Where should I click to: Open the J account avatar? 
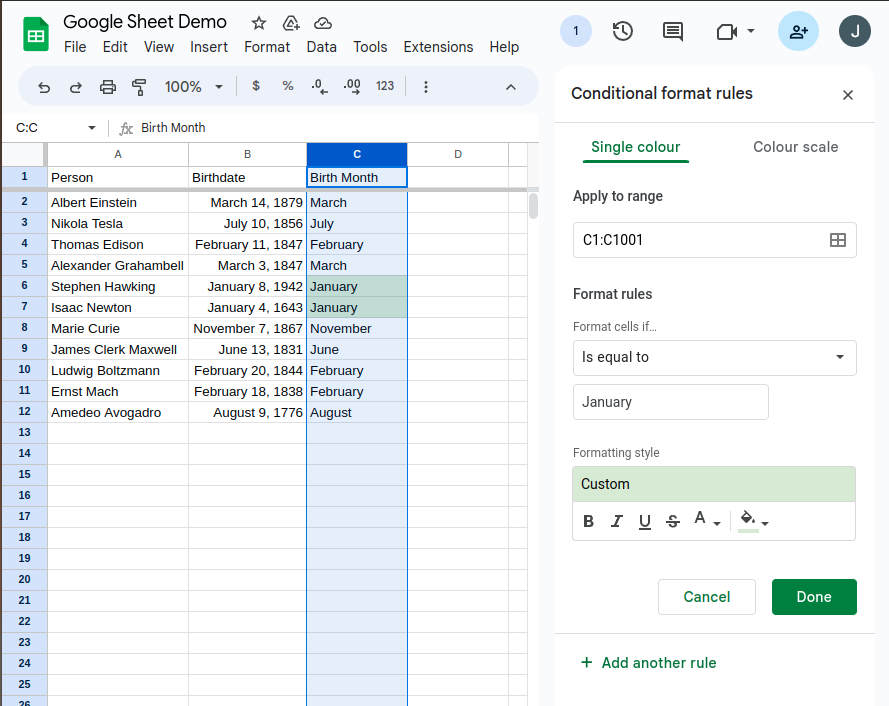click(854, 31)
